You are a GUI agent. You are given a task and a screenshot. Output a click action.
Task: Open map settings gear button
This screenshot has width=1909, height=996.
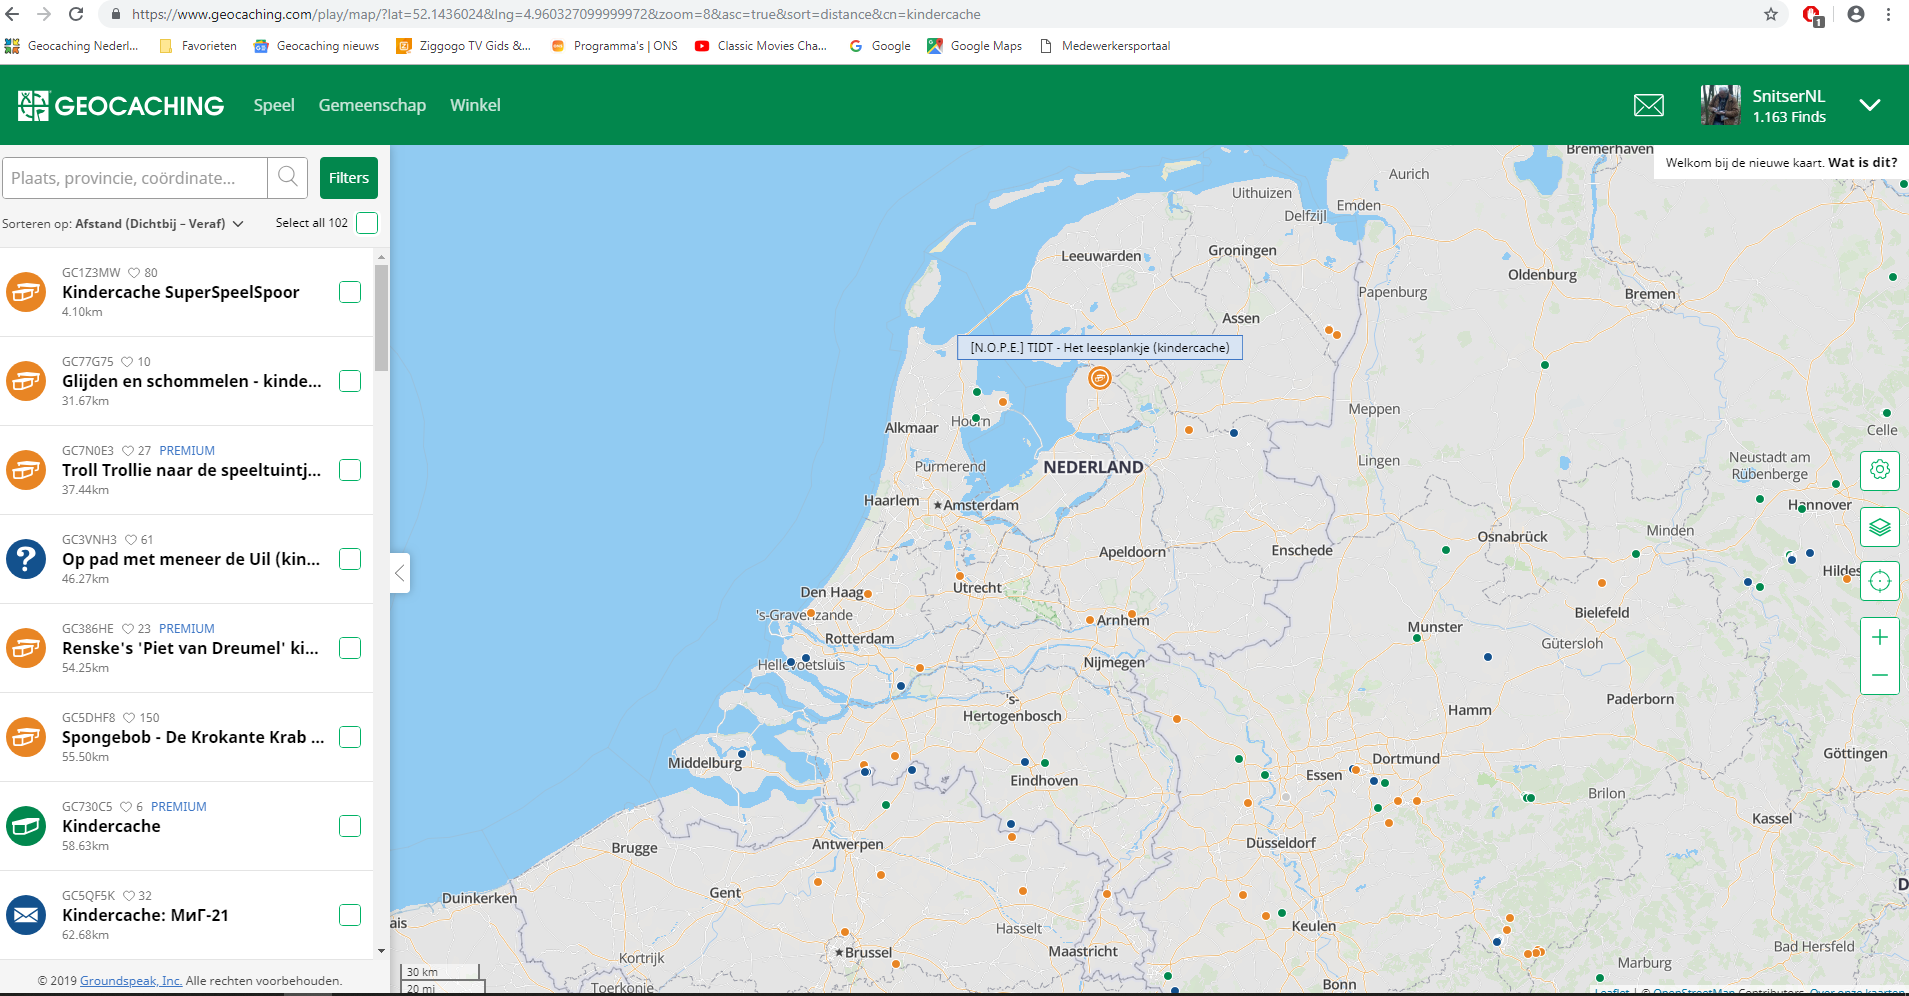click(1879, 470)
